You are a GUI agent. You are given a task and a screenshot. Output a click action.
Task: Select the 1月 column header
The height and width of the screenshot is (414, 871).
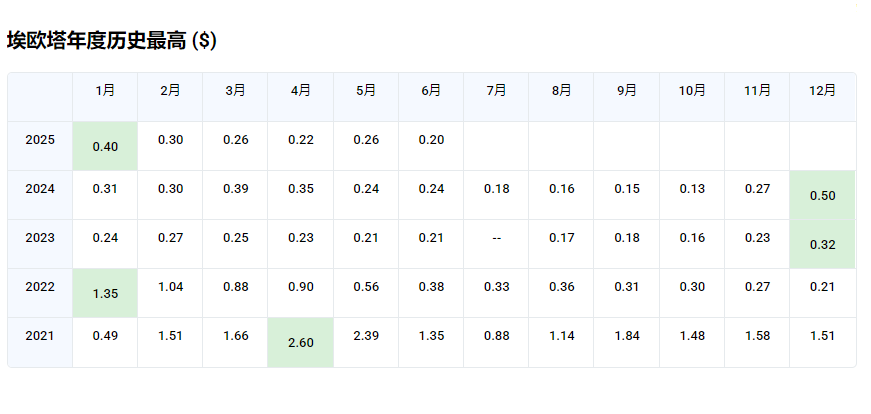[x=105, y=91]
